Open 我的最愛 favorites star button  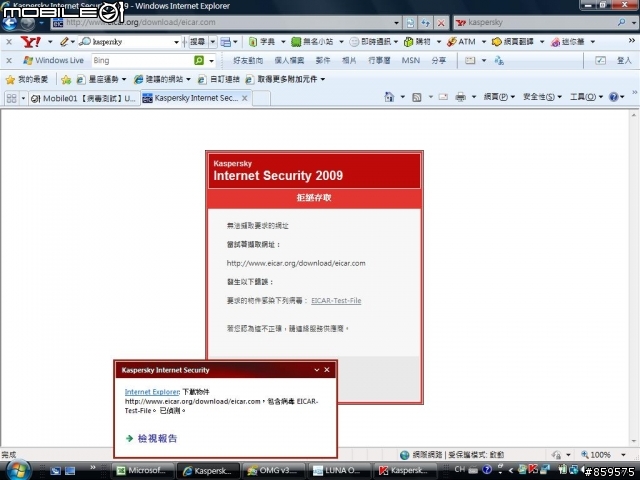tap(27, 79)
